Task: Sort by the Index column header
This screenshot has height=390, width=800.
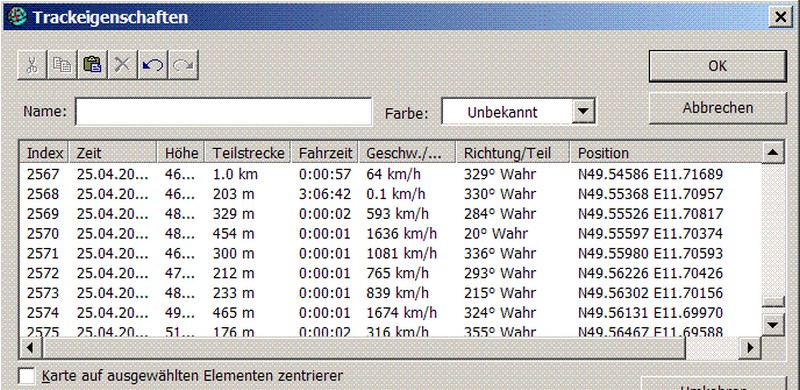Action: click(44, 153)
